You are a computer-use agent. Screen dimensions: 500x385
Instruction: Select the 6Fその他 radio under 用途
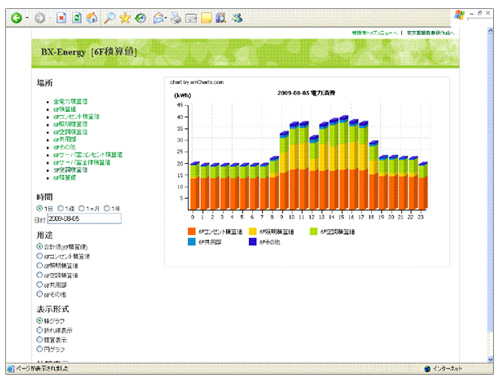point(39,294)
